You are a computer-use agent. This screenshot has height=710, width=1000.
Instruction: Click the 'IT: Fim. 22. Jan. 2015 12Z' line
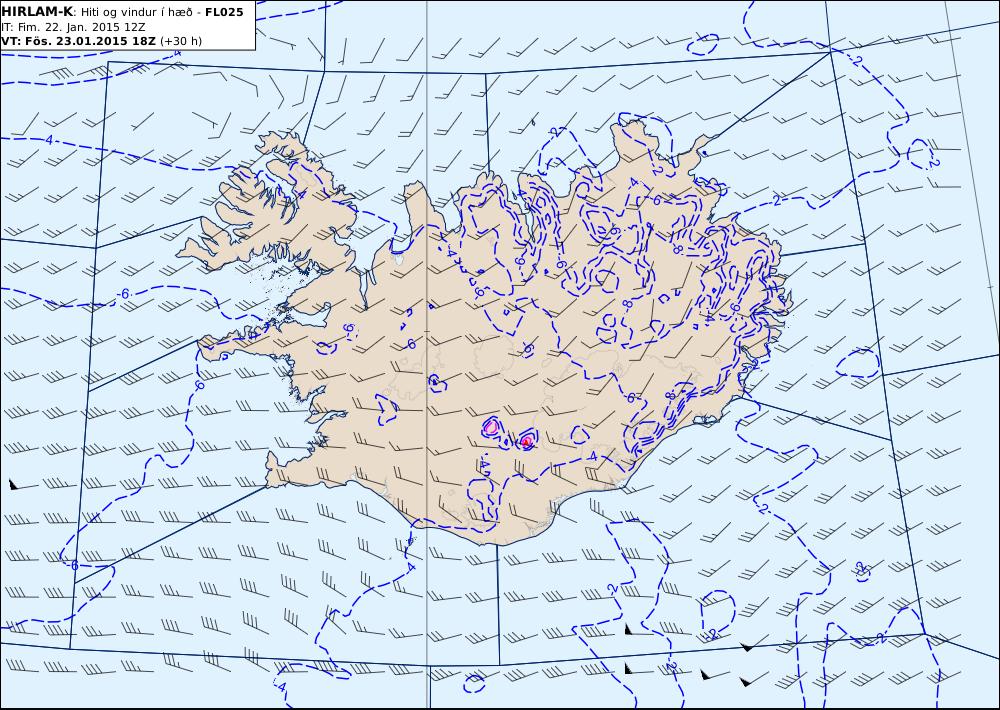(x=73, y=27)
